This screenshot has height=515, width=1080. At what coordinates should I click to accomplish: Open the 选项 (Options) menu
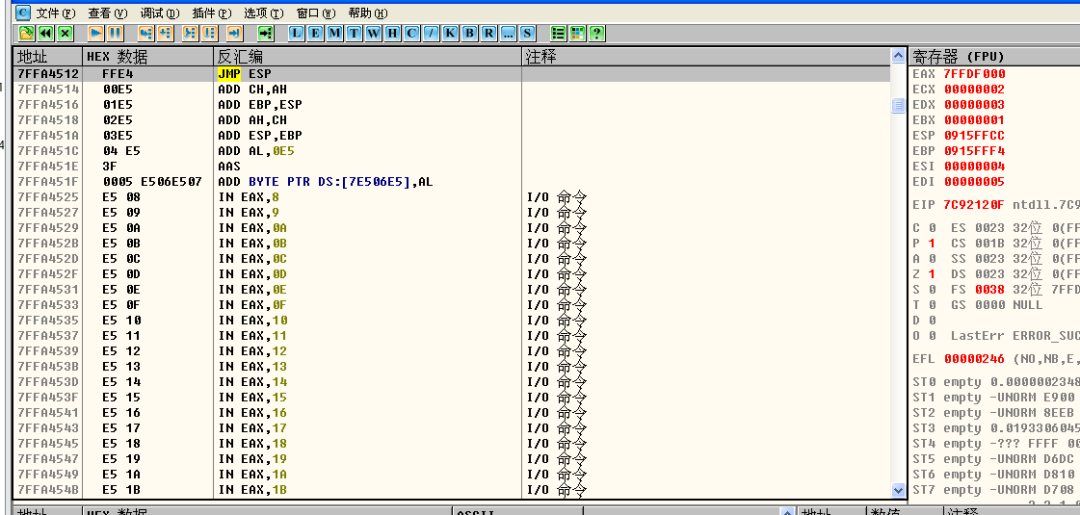(x=264, y=13)
